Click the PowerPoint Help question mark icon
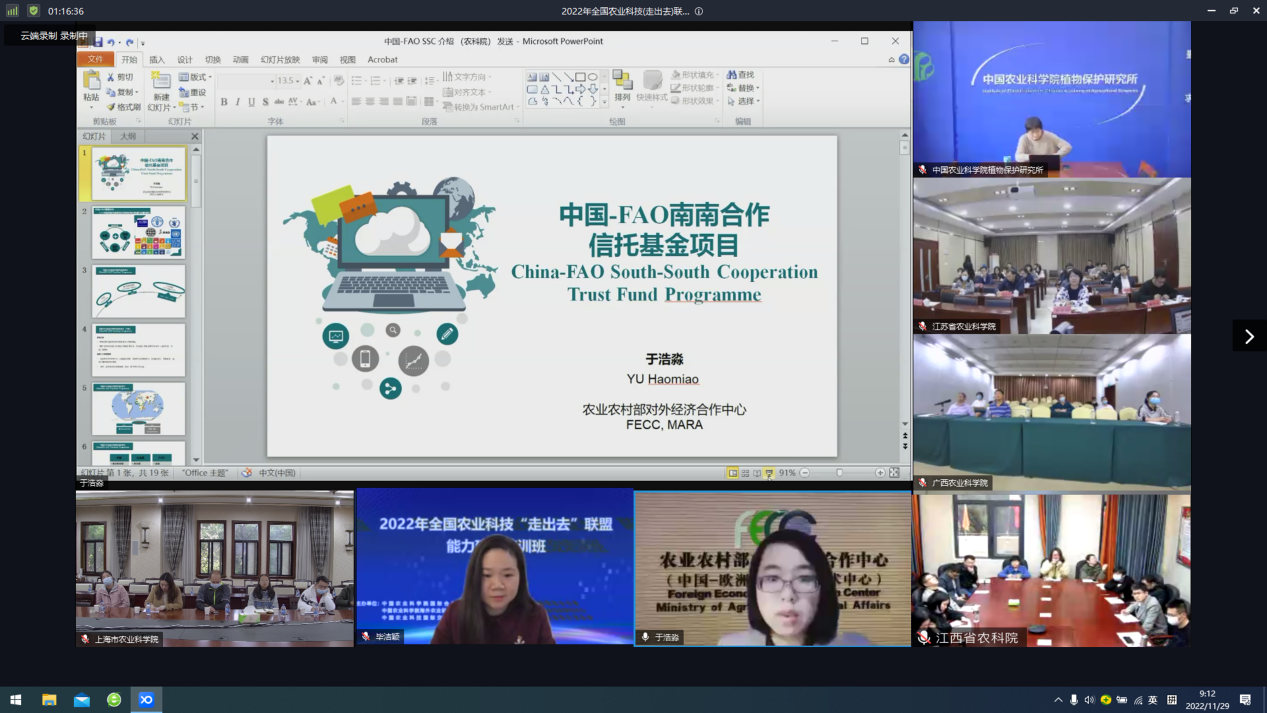 (x=904, y=59)
